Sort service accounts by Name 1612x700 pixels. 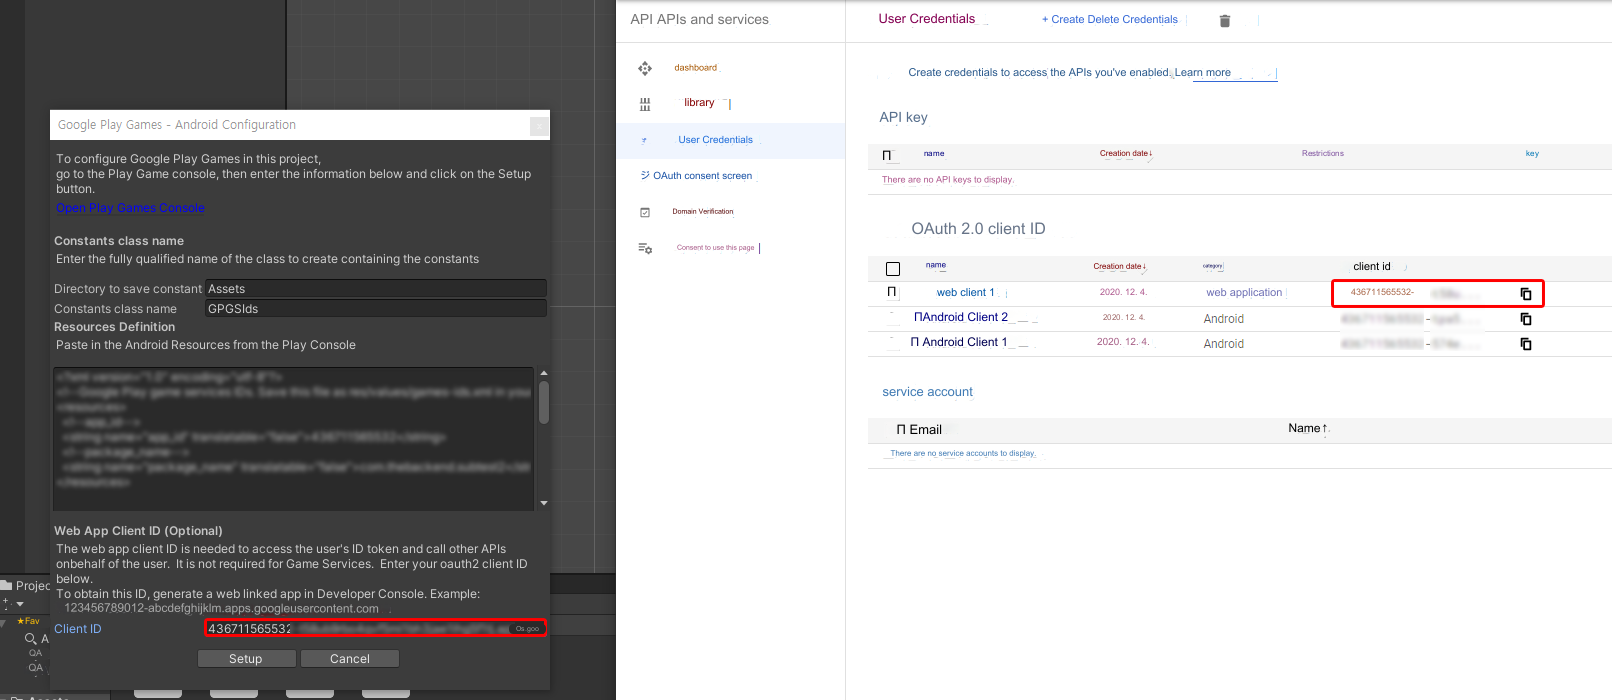click(1308, 428)
